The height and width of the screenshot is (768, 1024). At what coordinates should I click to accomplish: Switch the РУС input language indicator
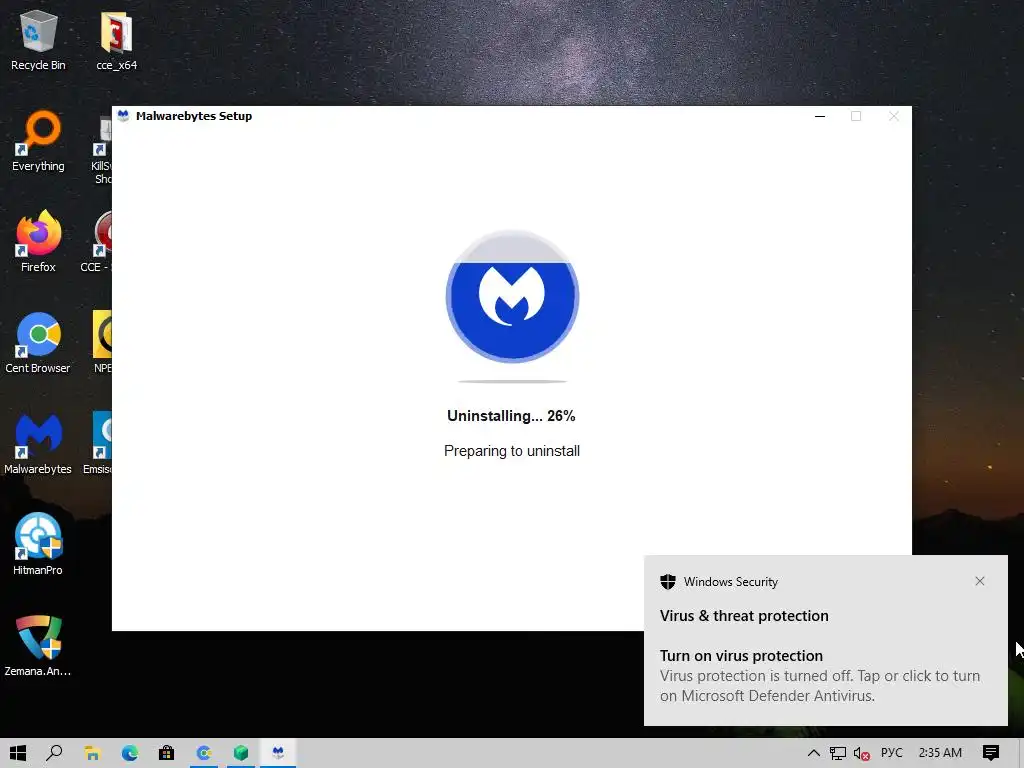click(x=891, y=753)
